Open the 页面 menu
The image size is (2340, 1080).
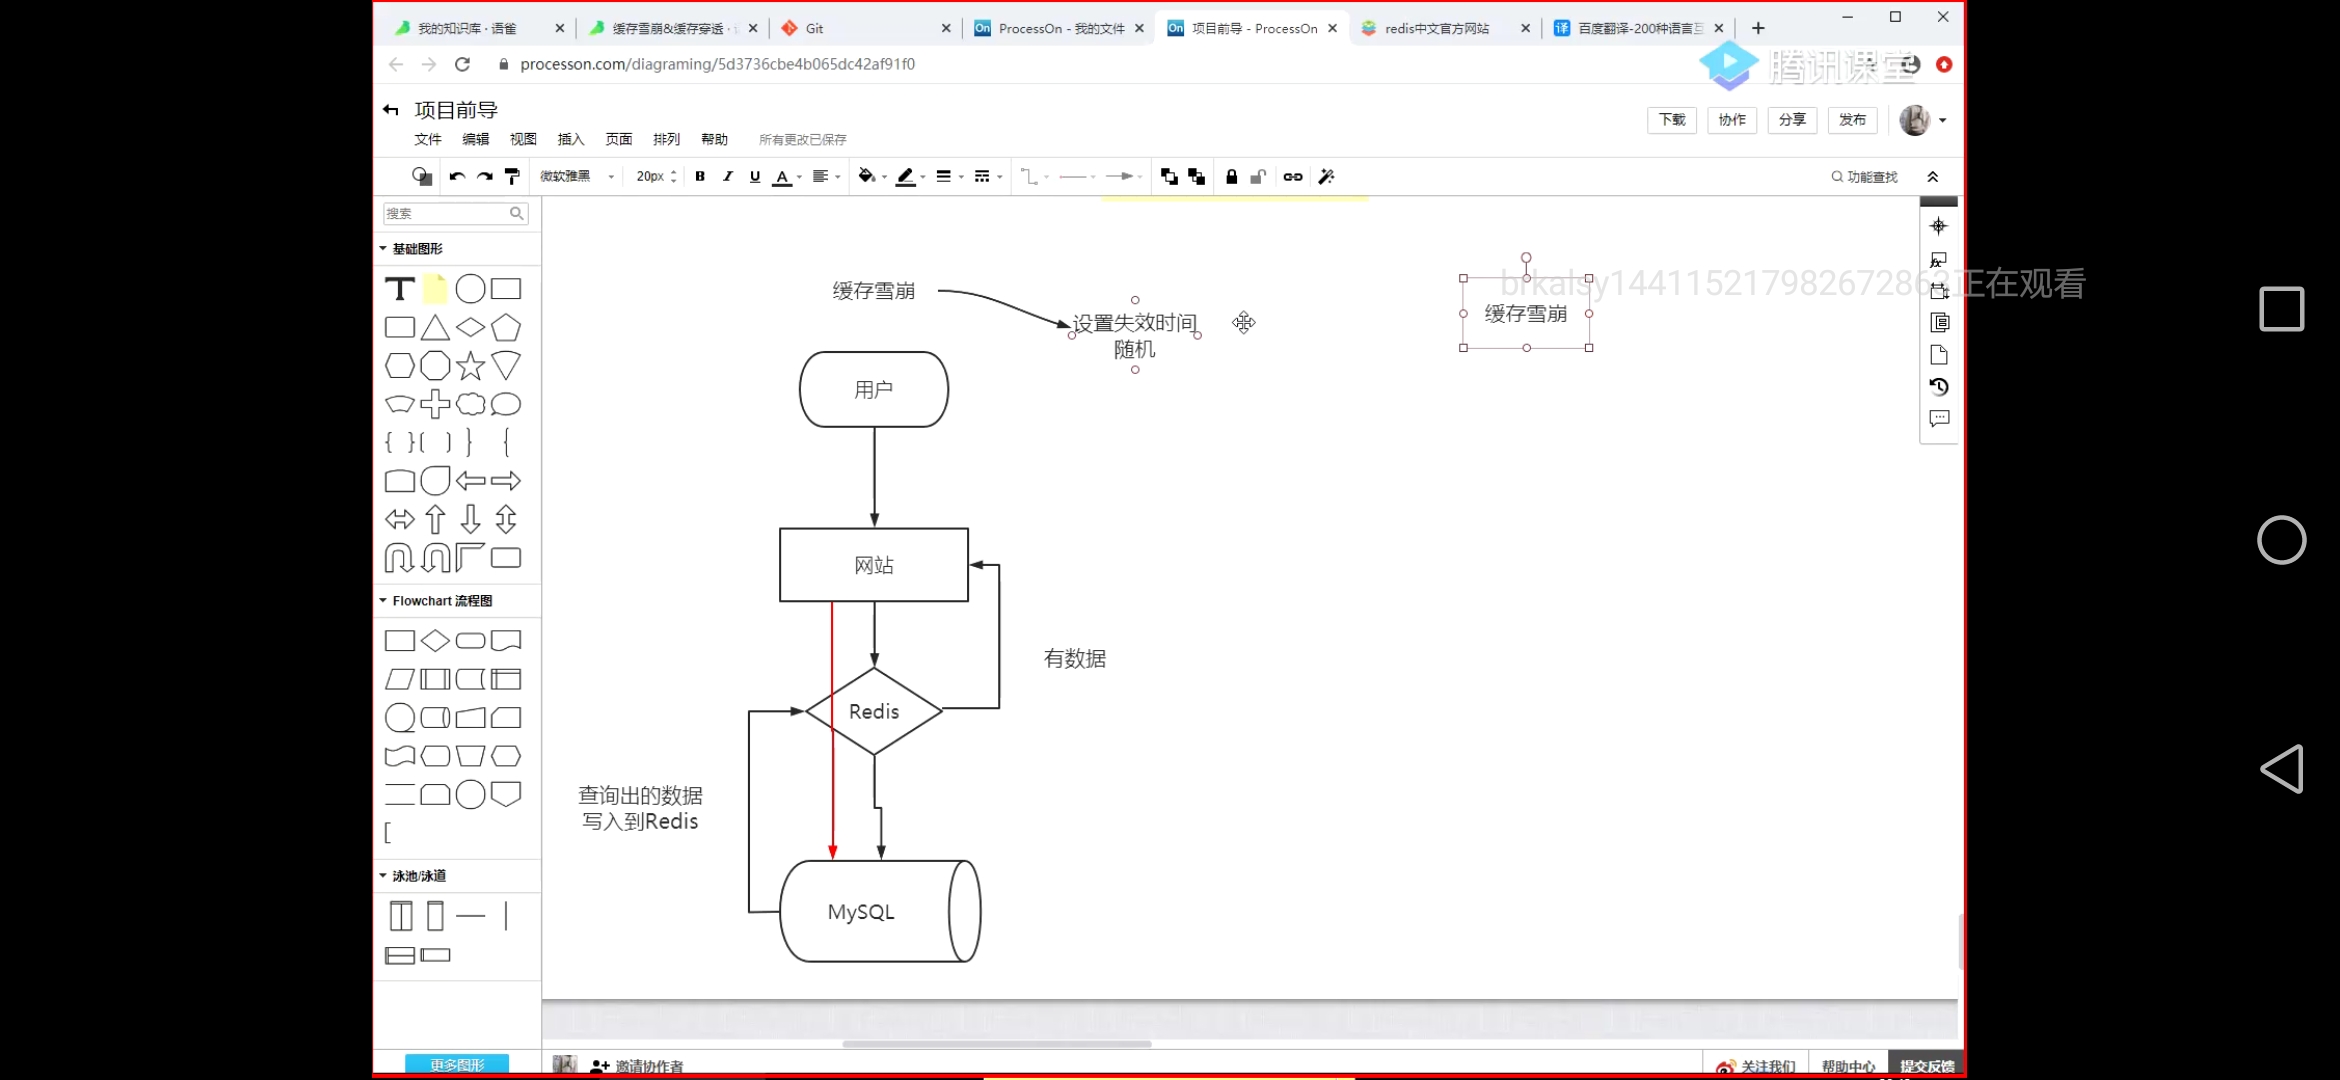tap(619, 139)
